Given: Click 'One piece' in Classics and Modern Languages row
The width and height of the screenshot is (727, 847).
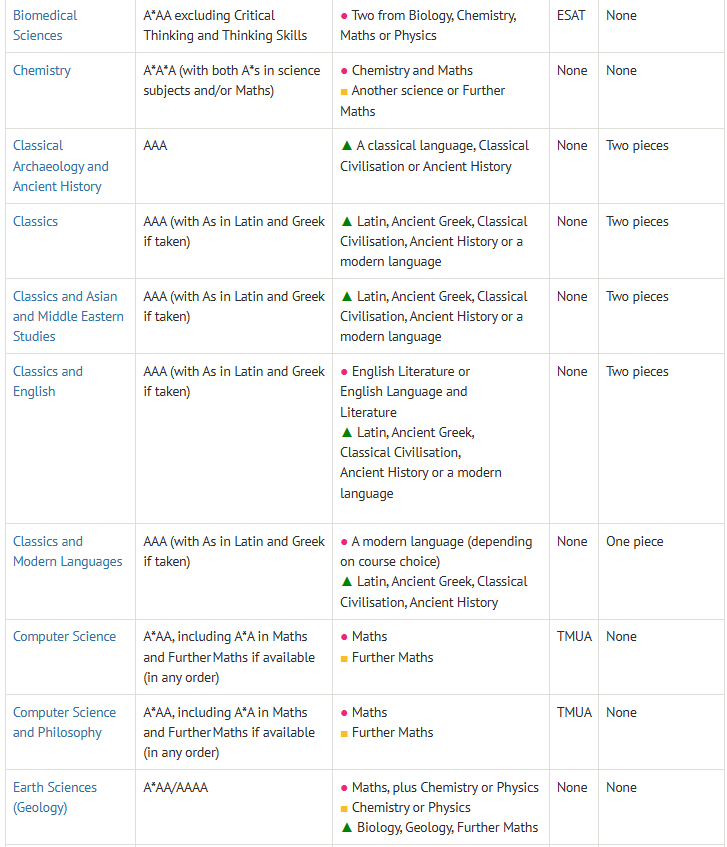Looking at the screenshot, I should click(x=634, y=541).
